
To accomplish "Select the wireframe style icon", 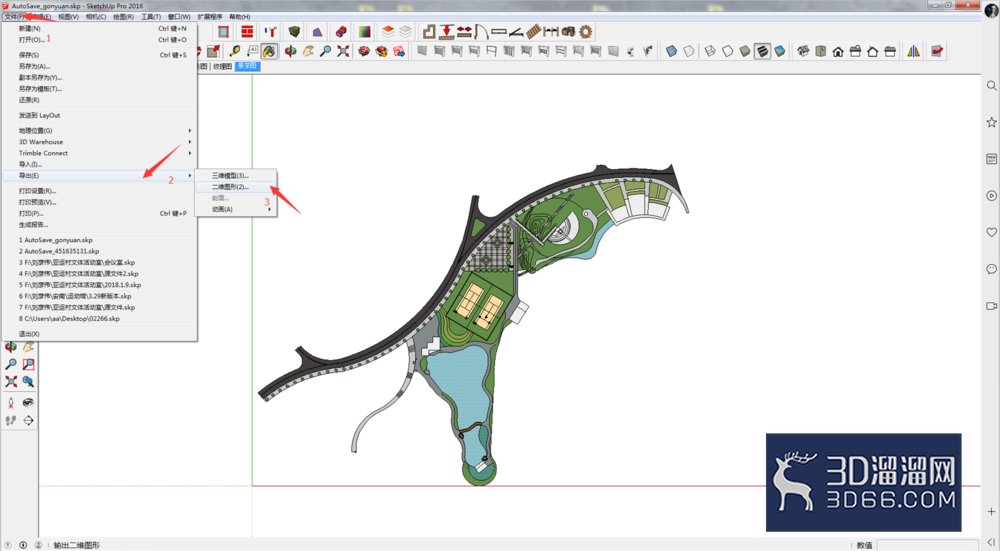I will tap(710, 51).
